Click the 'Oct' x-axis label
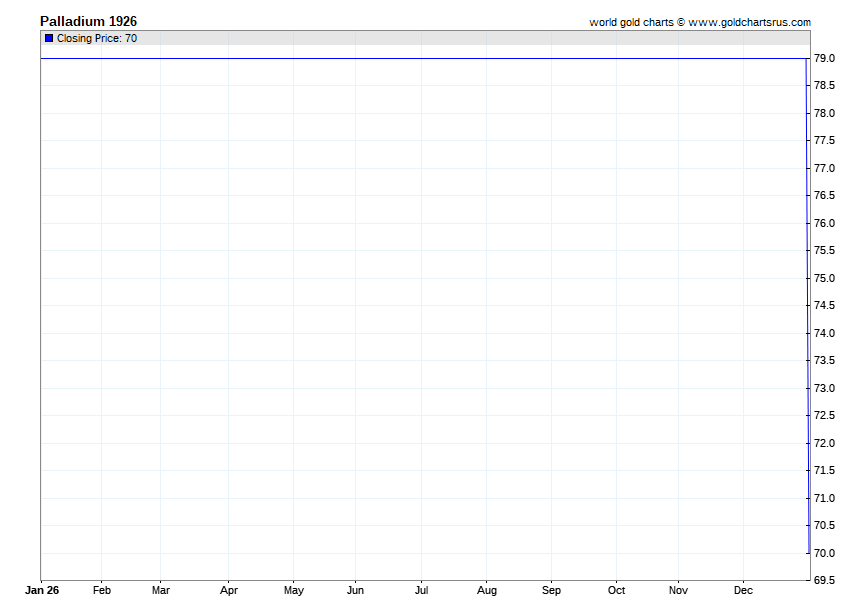Screen dimensions: 850x616 [616, 590]
